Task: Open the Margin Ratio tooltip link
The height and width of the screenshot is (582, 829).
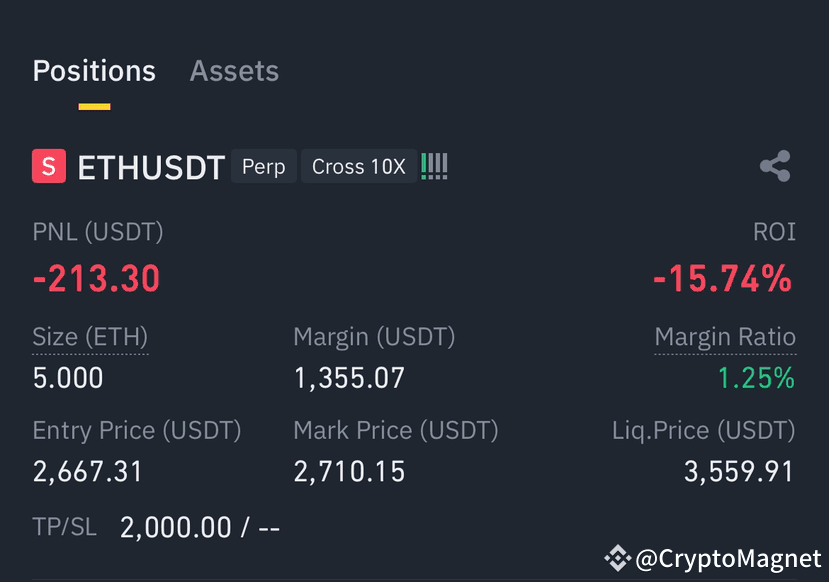Action: [724, 337]
